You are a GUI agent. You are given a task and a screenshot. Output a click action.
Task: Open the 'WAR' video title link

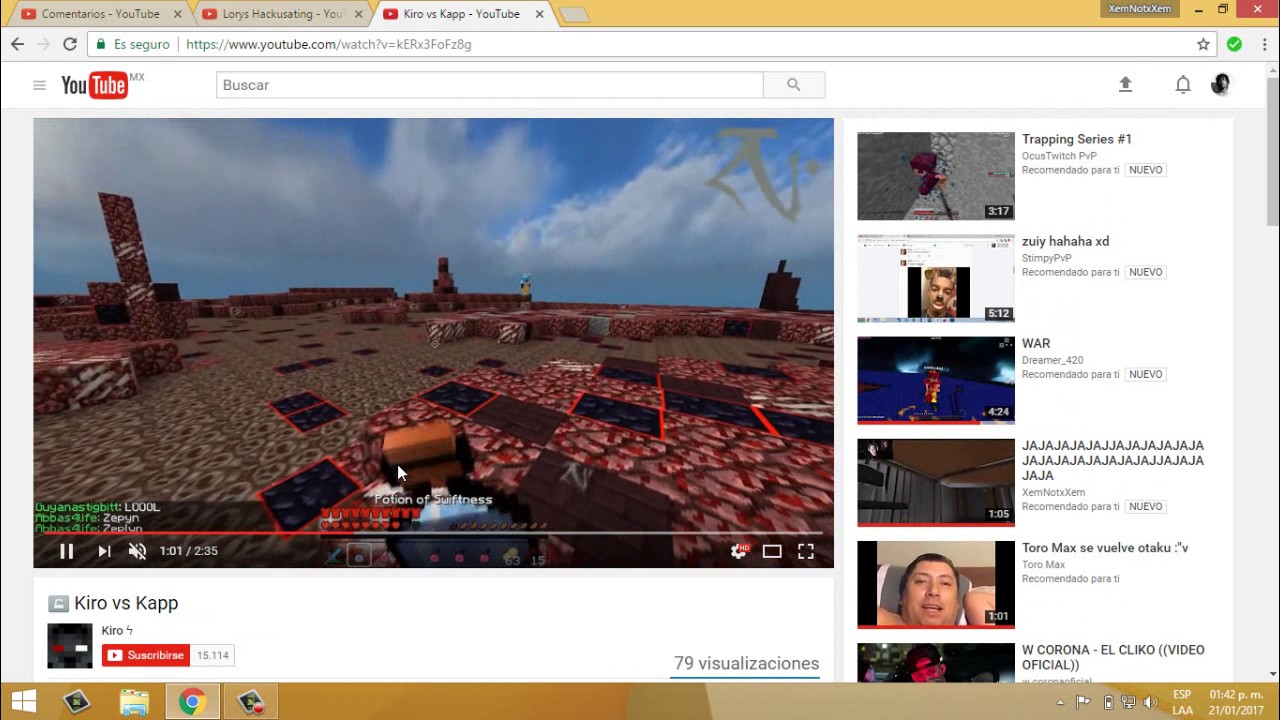[1036, 343]
